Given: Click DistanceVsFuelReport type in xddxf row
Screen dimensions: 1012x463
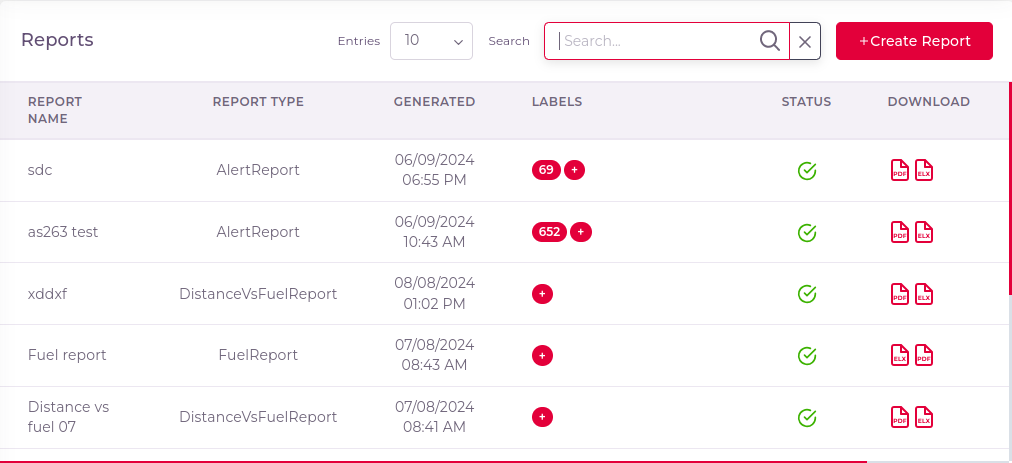Looking at the screenshot, I should pyautogui.click(x=258, y=294).
